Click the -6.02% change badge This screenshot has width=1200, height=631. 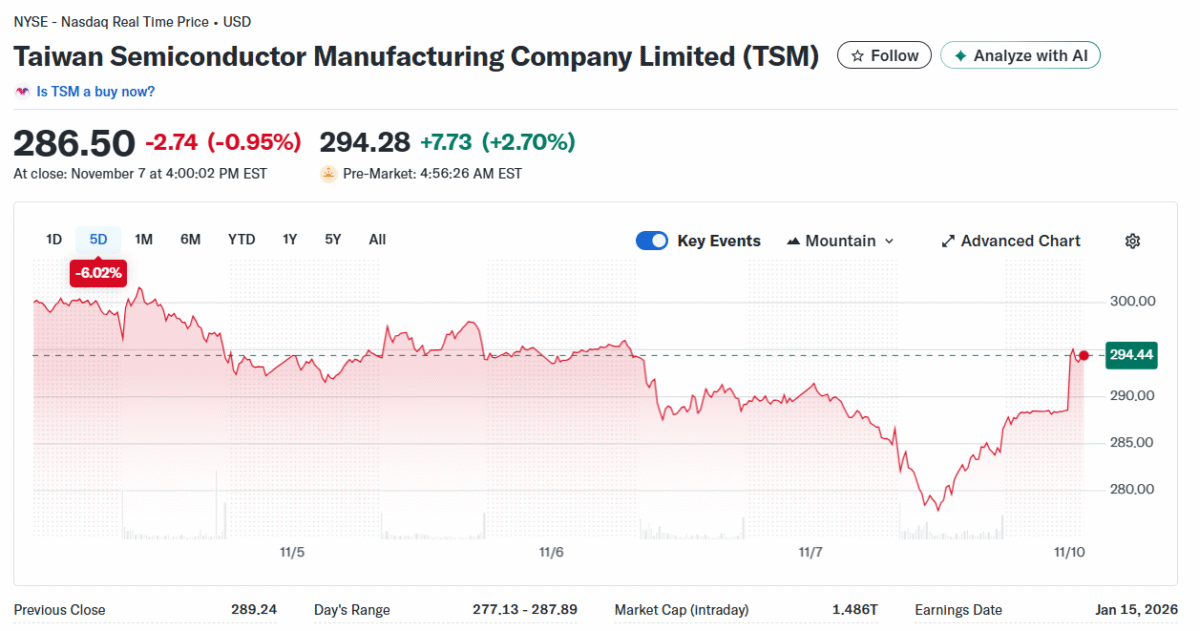pyautogui.click(x=98, y=272)
